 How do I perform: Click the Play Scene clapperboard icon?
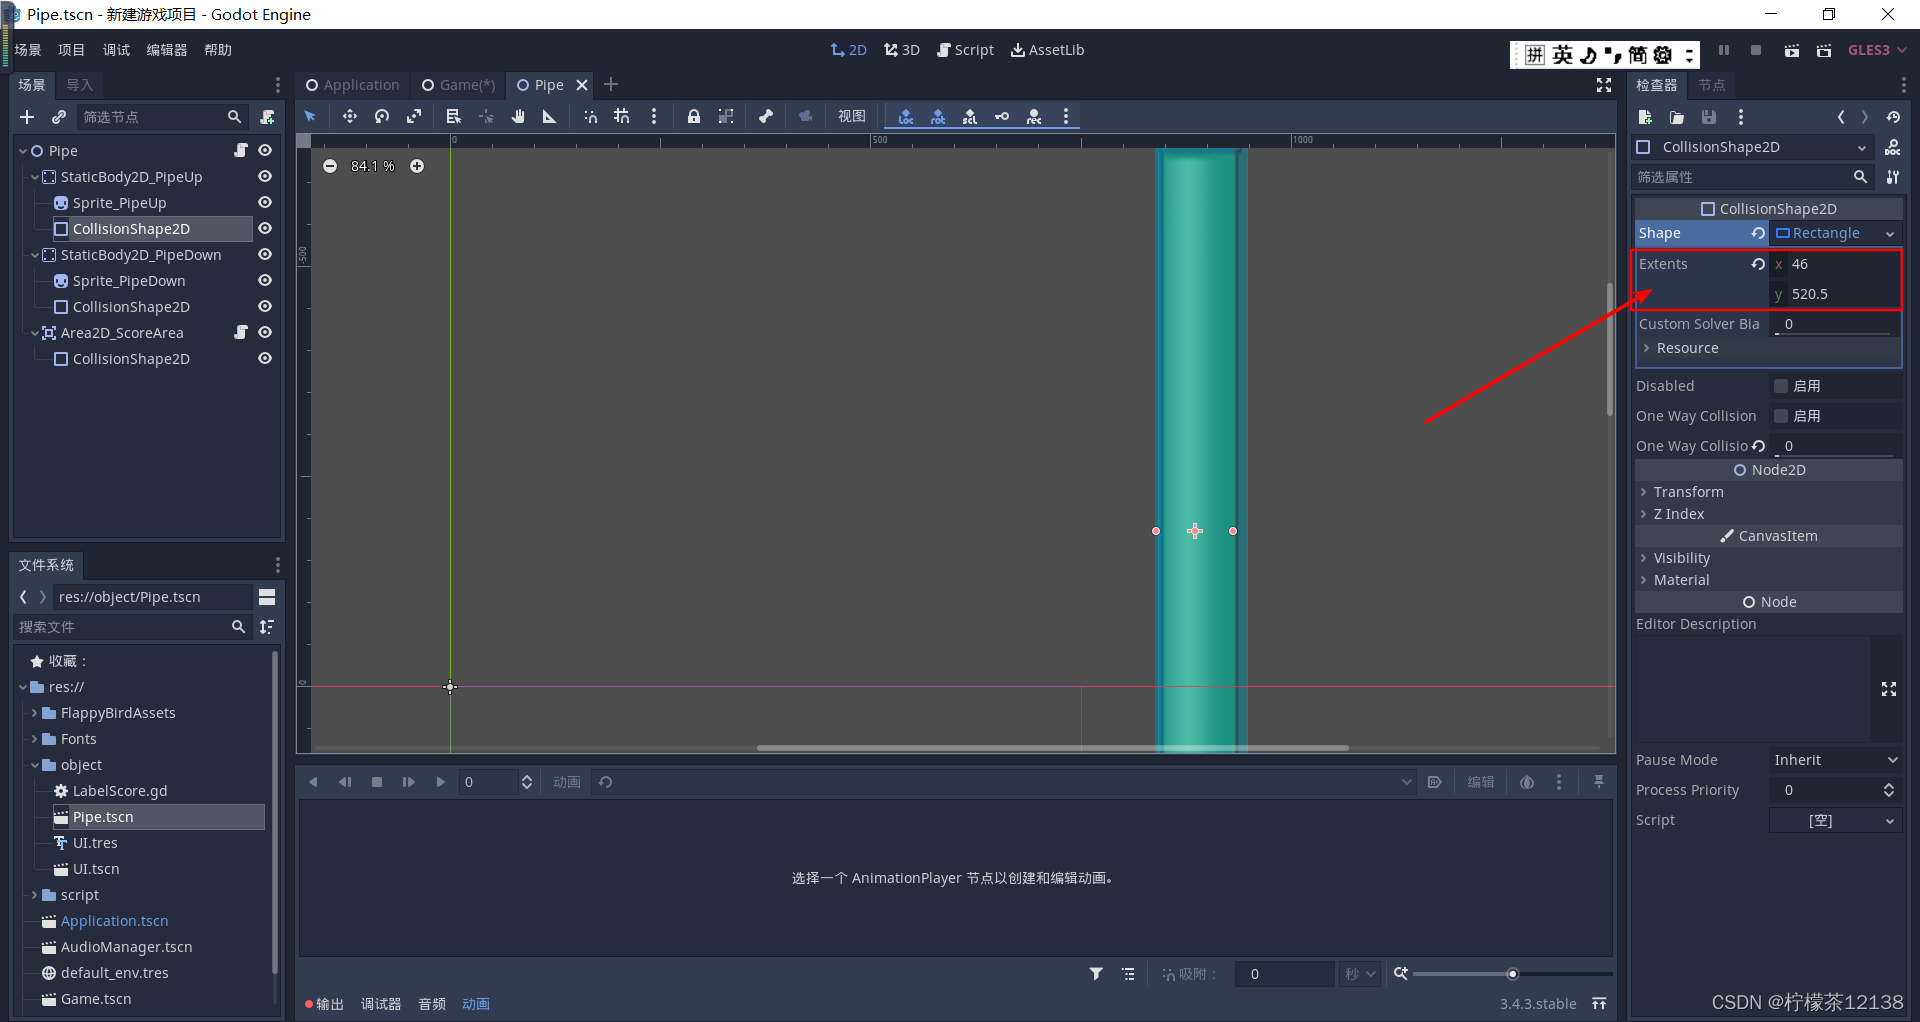click(x=1792, y=50)
